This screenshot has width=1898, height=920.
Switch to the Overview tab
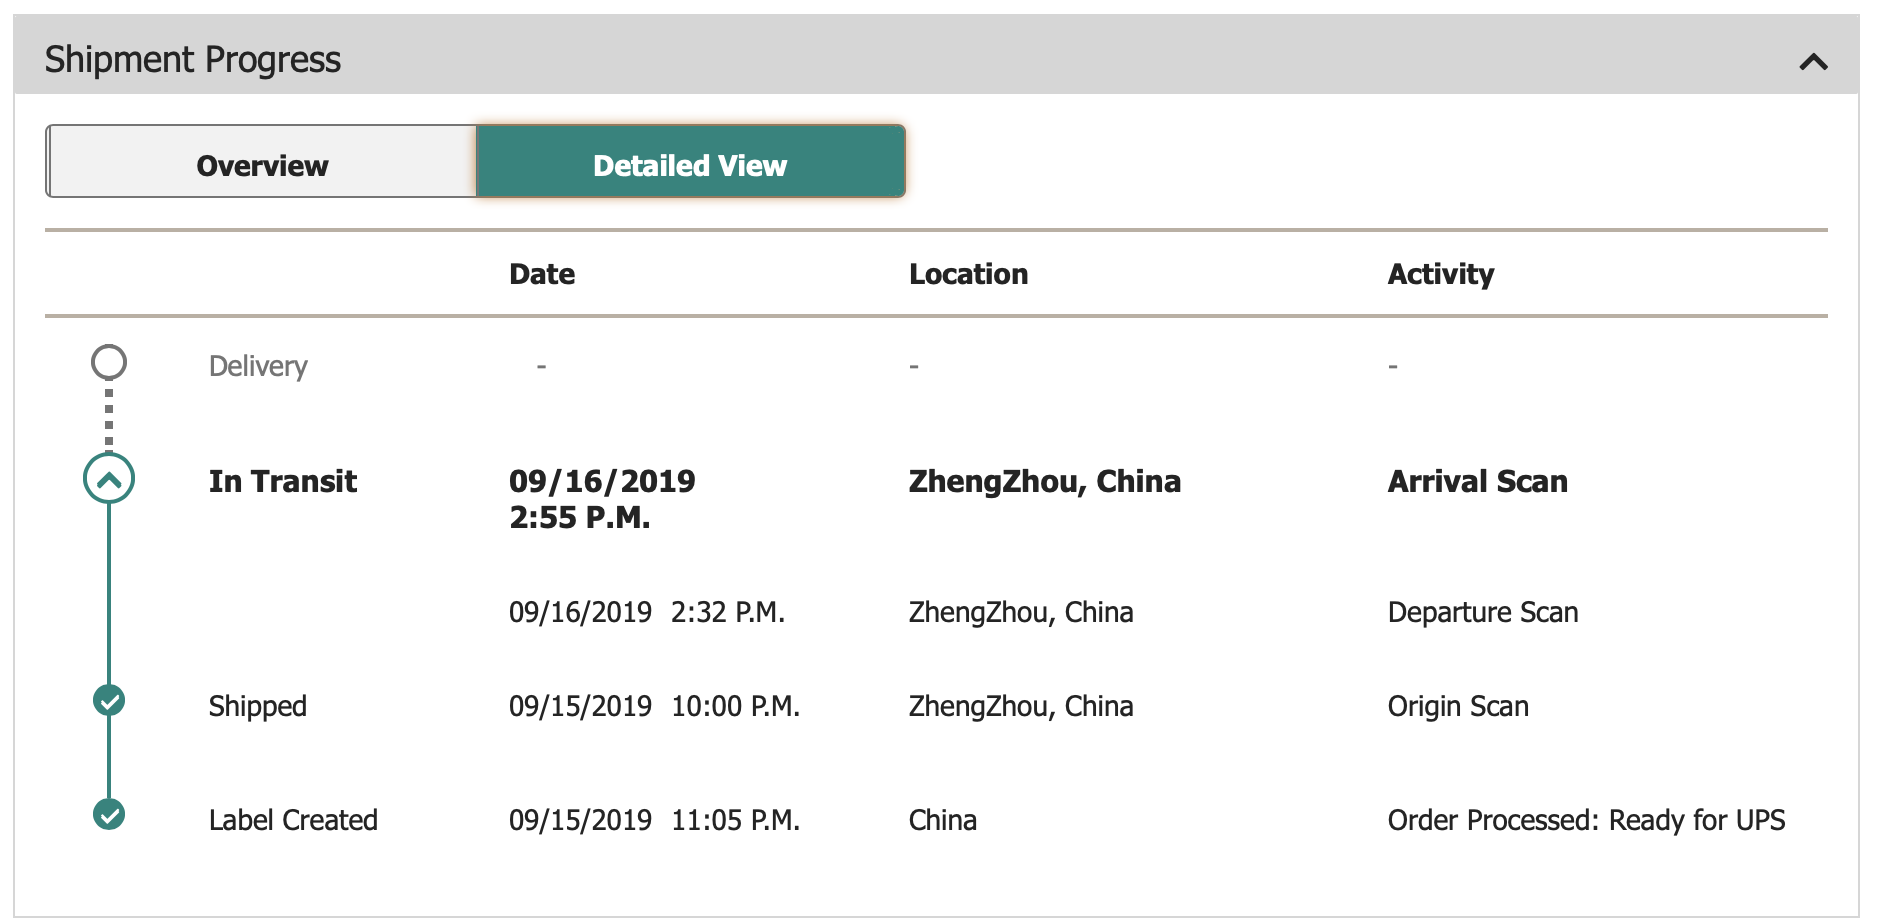[262, 161]
